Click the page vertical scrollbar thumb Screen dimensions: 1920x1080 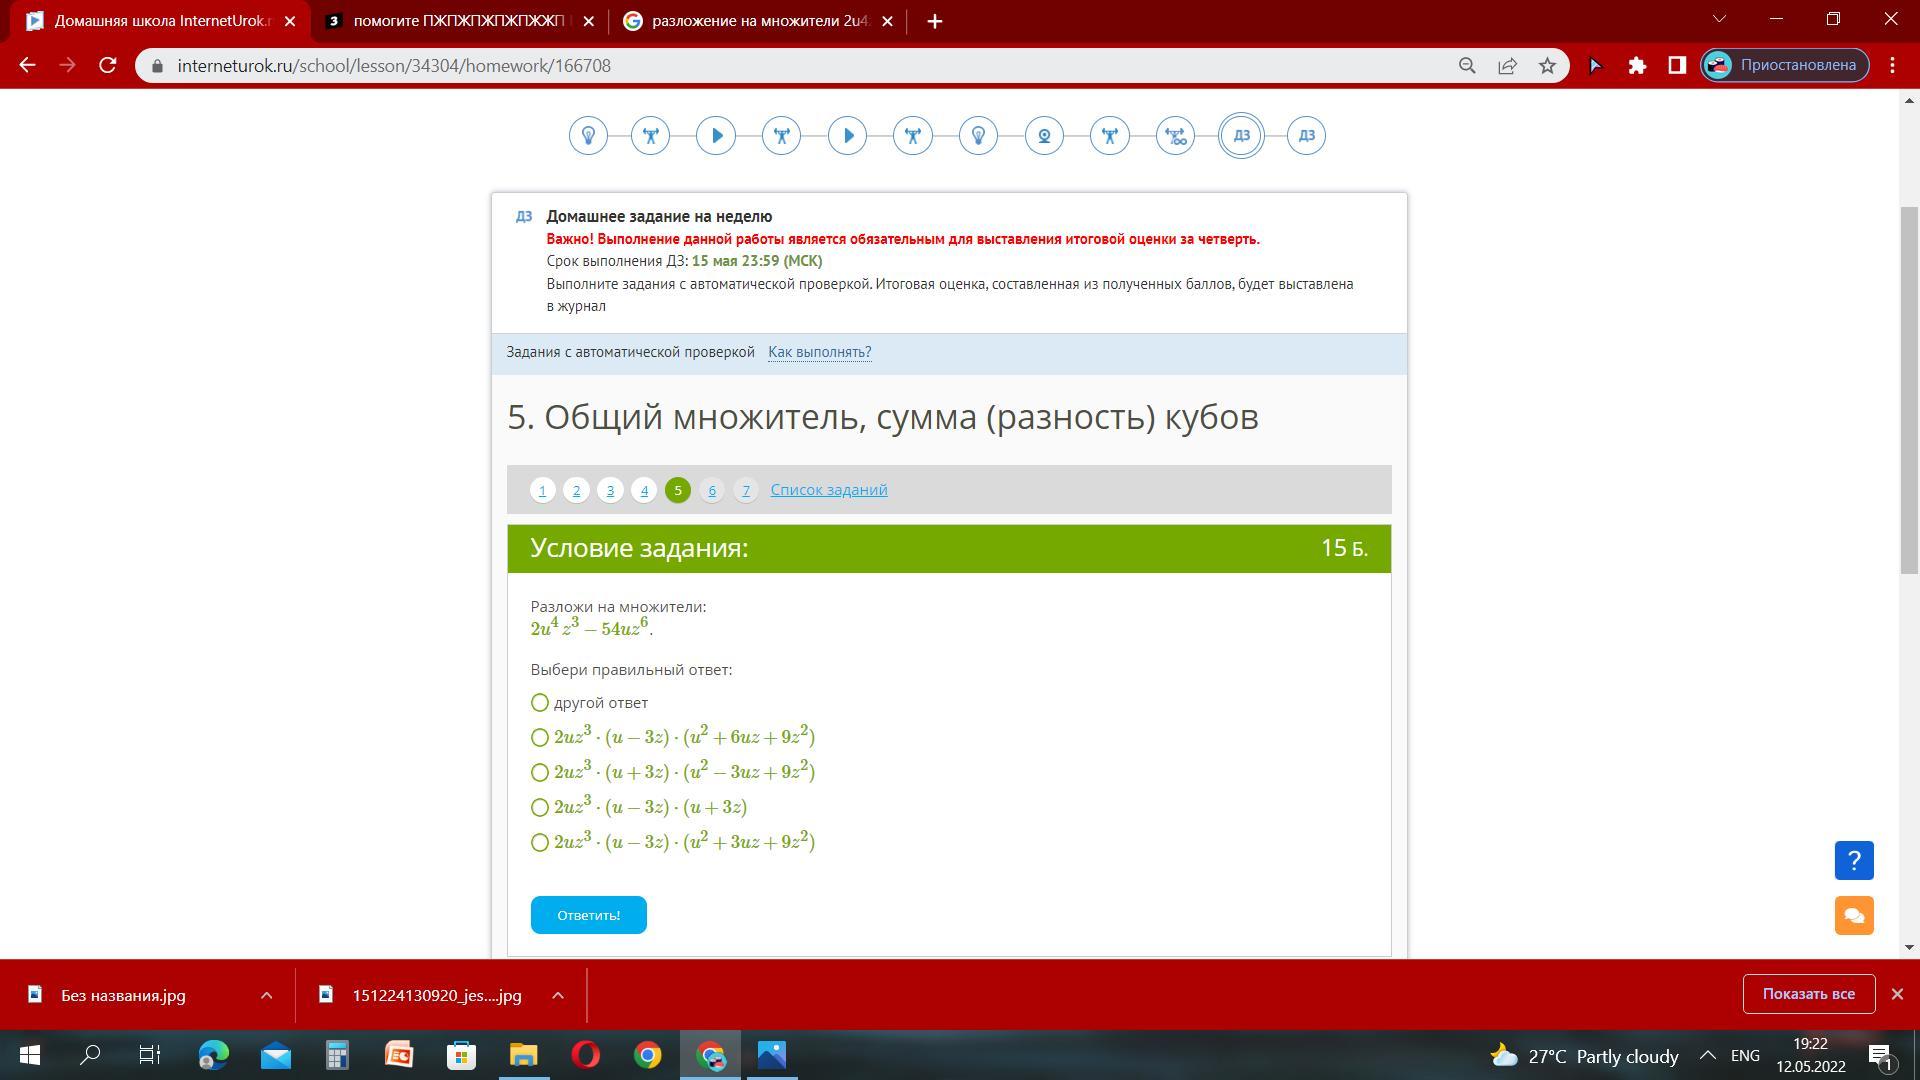(1909, 390)
